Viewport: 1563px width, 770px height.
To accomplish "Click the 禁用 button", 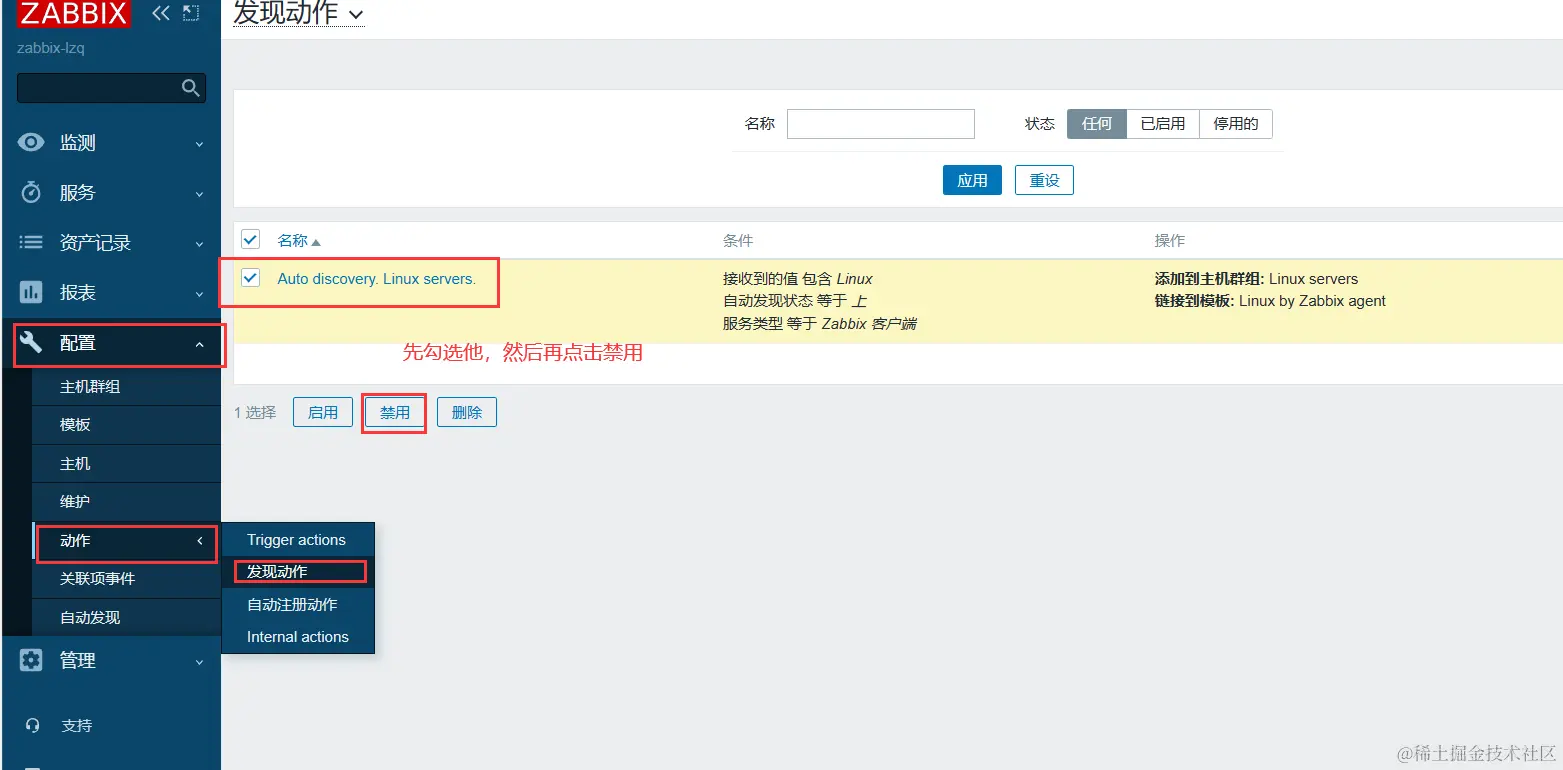I will point(395,412).
